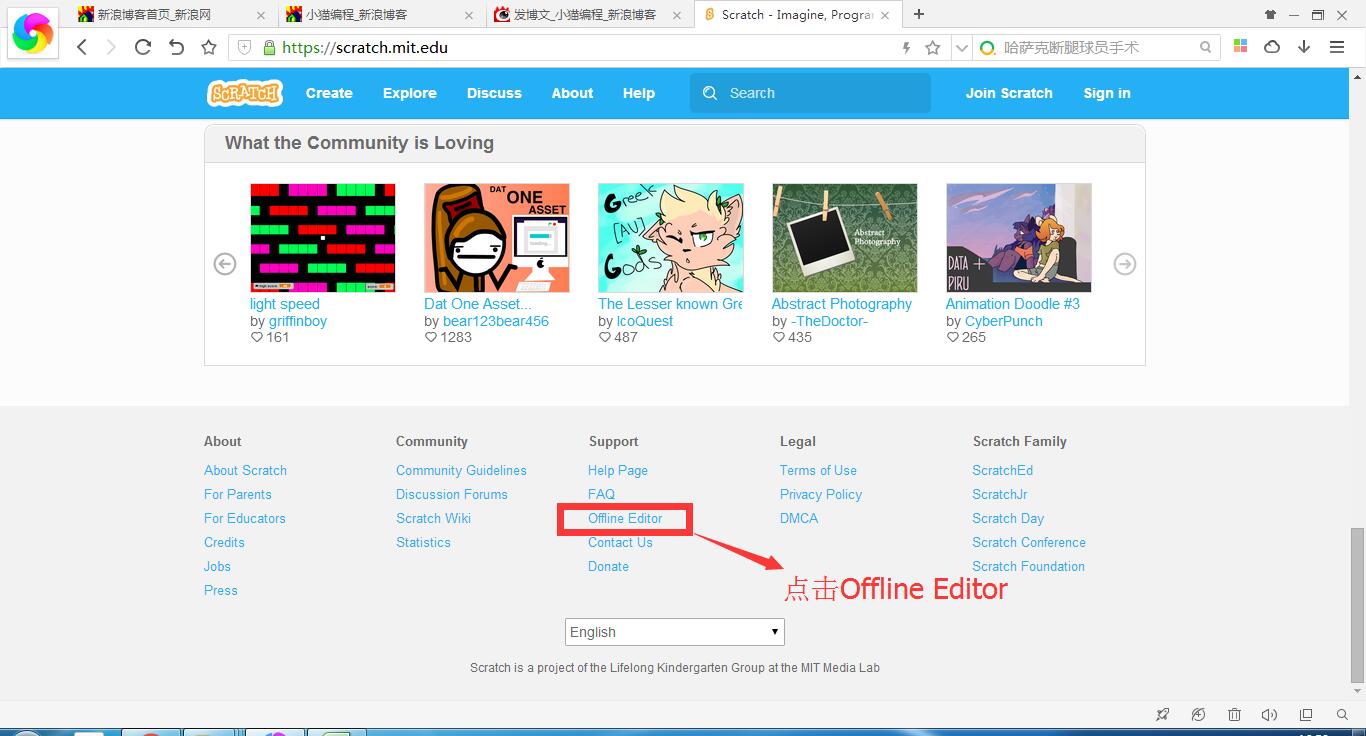Screen dimensions: 1366x736
Task: Open the ScratchJr footer link
Action: 1000,494
